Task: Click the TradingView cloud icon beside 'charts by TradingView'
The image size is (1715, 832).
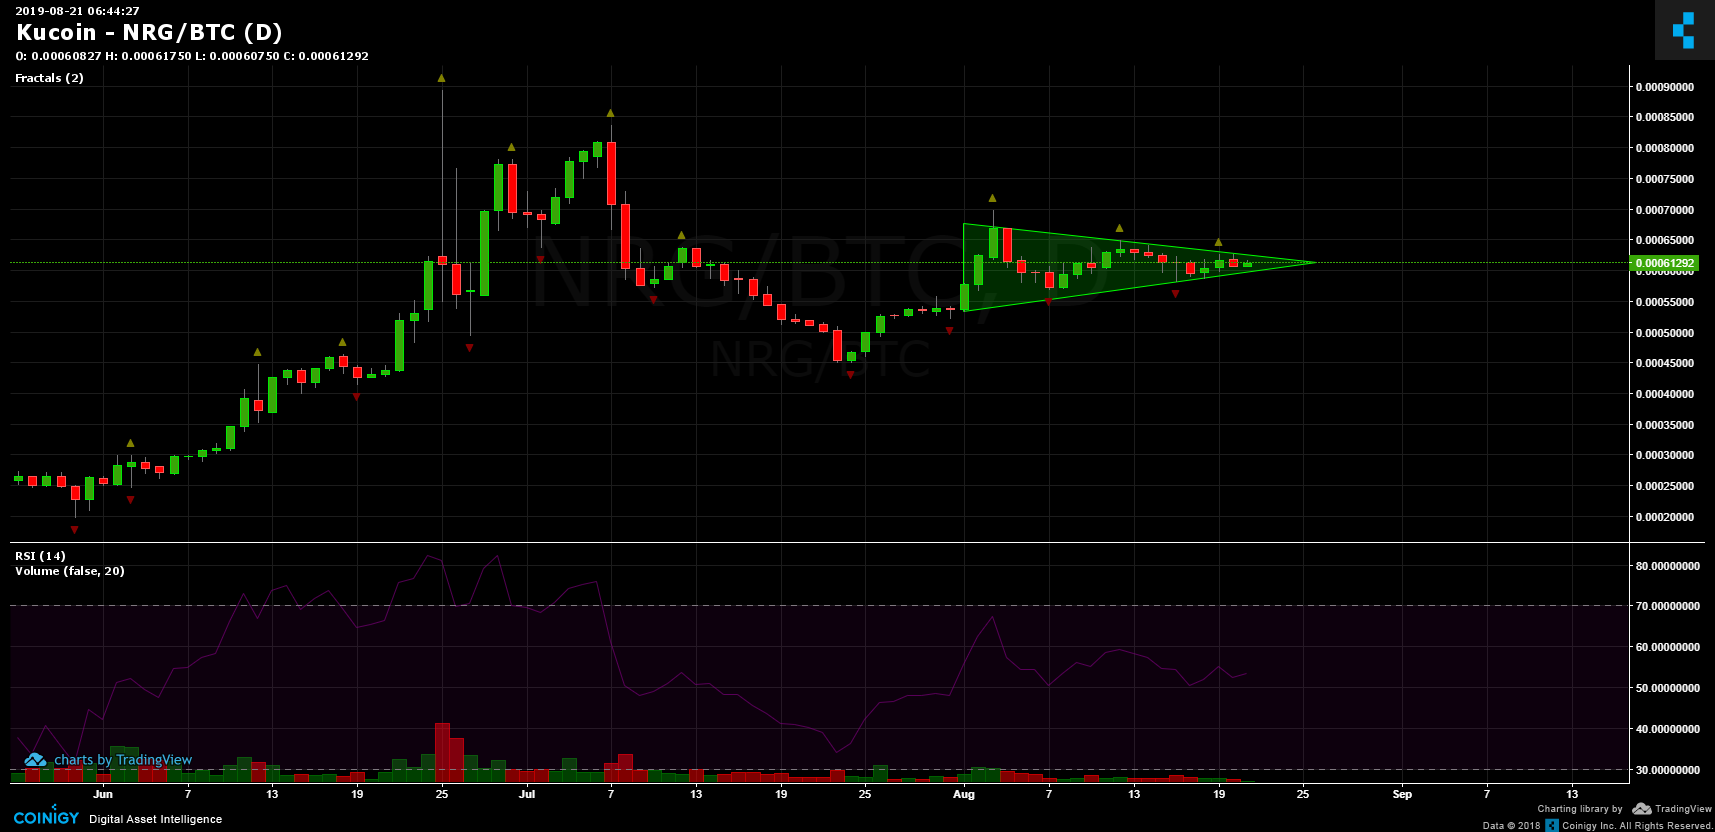Action: point(35,760)
